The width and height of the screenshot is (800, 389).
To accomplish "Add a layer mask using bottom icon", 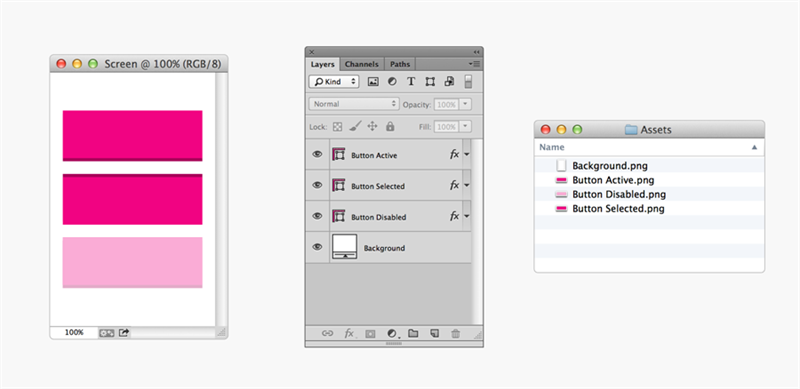I will (x=370, y=334).
